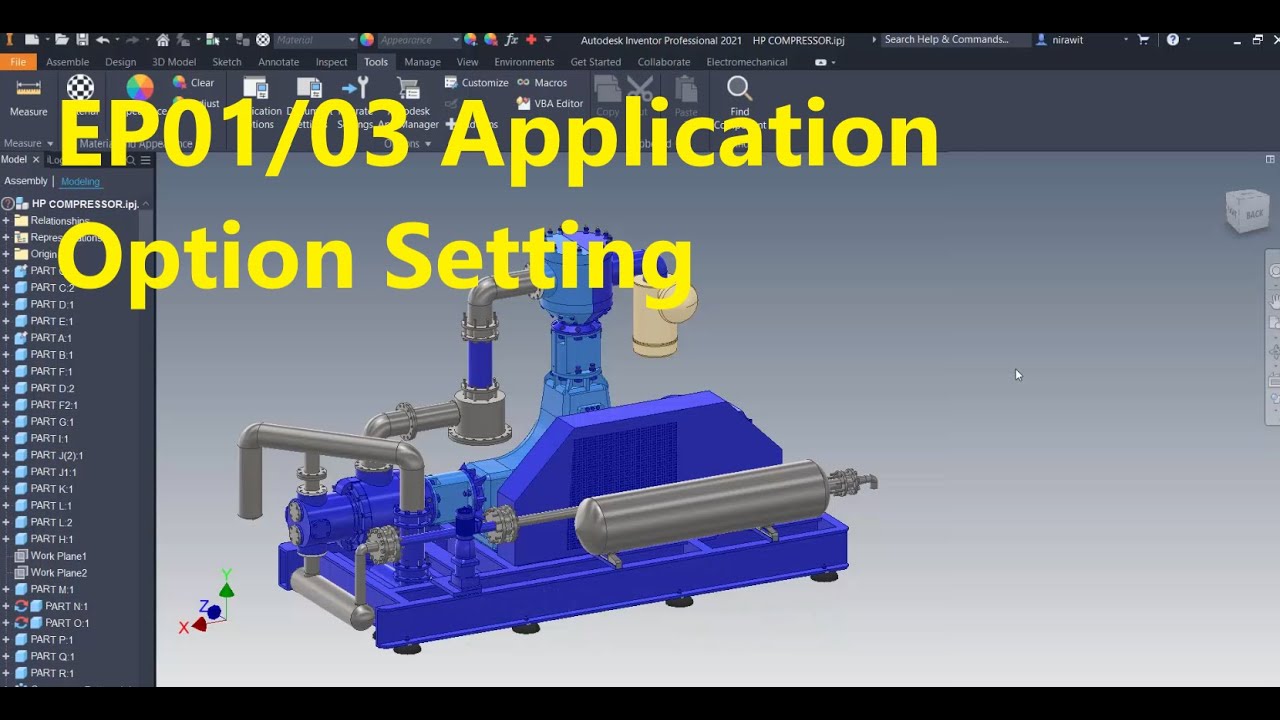Click the Measure tool icon
The image size is (1280, 720).
pyautogui.click(x=28, y=88)
